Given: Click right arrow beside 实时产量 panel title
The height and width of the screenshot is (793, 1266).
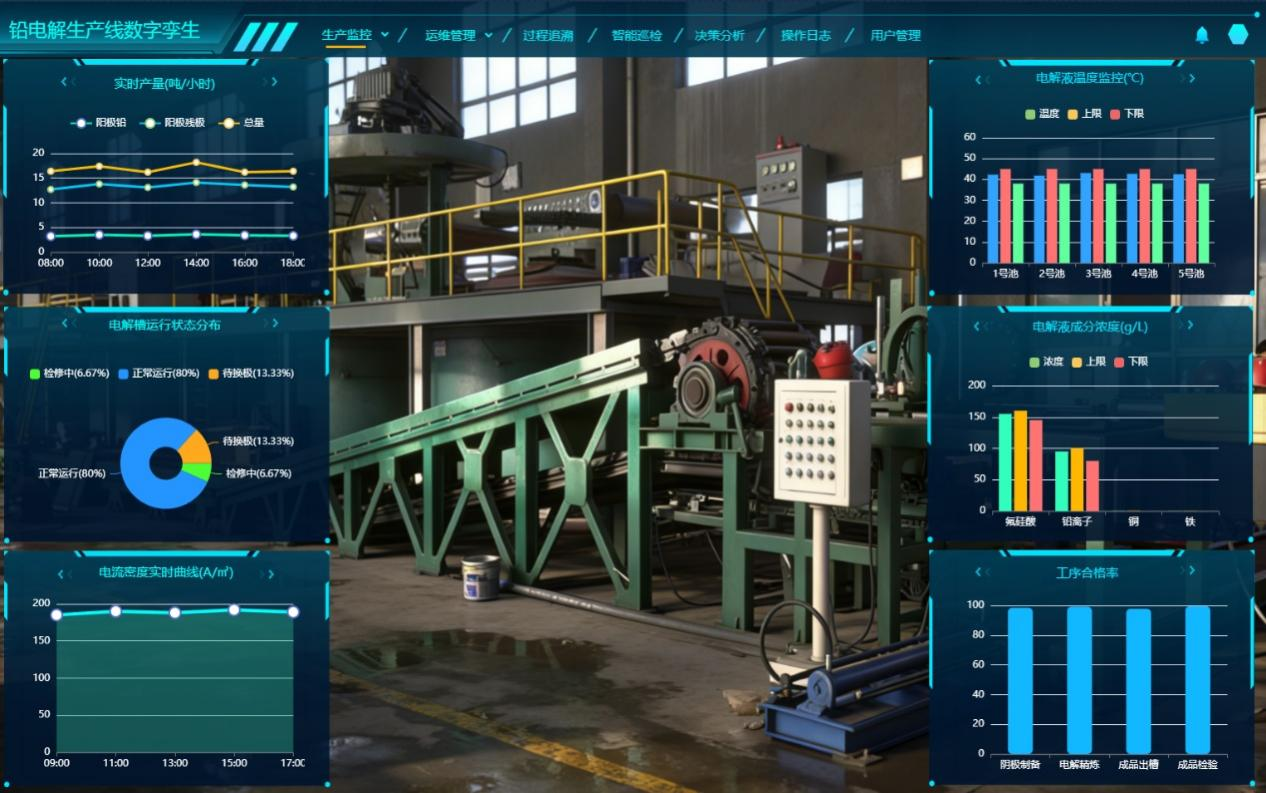Looking at the screenshot, I should [274, 82].
